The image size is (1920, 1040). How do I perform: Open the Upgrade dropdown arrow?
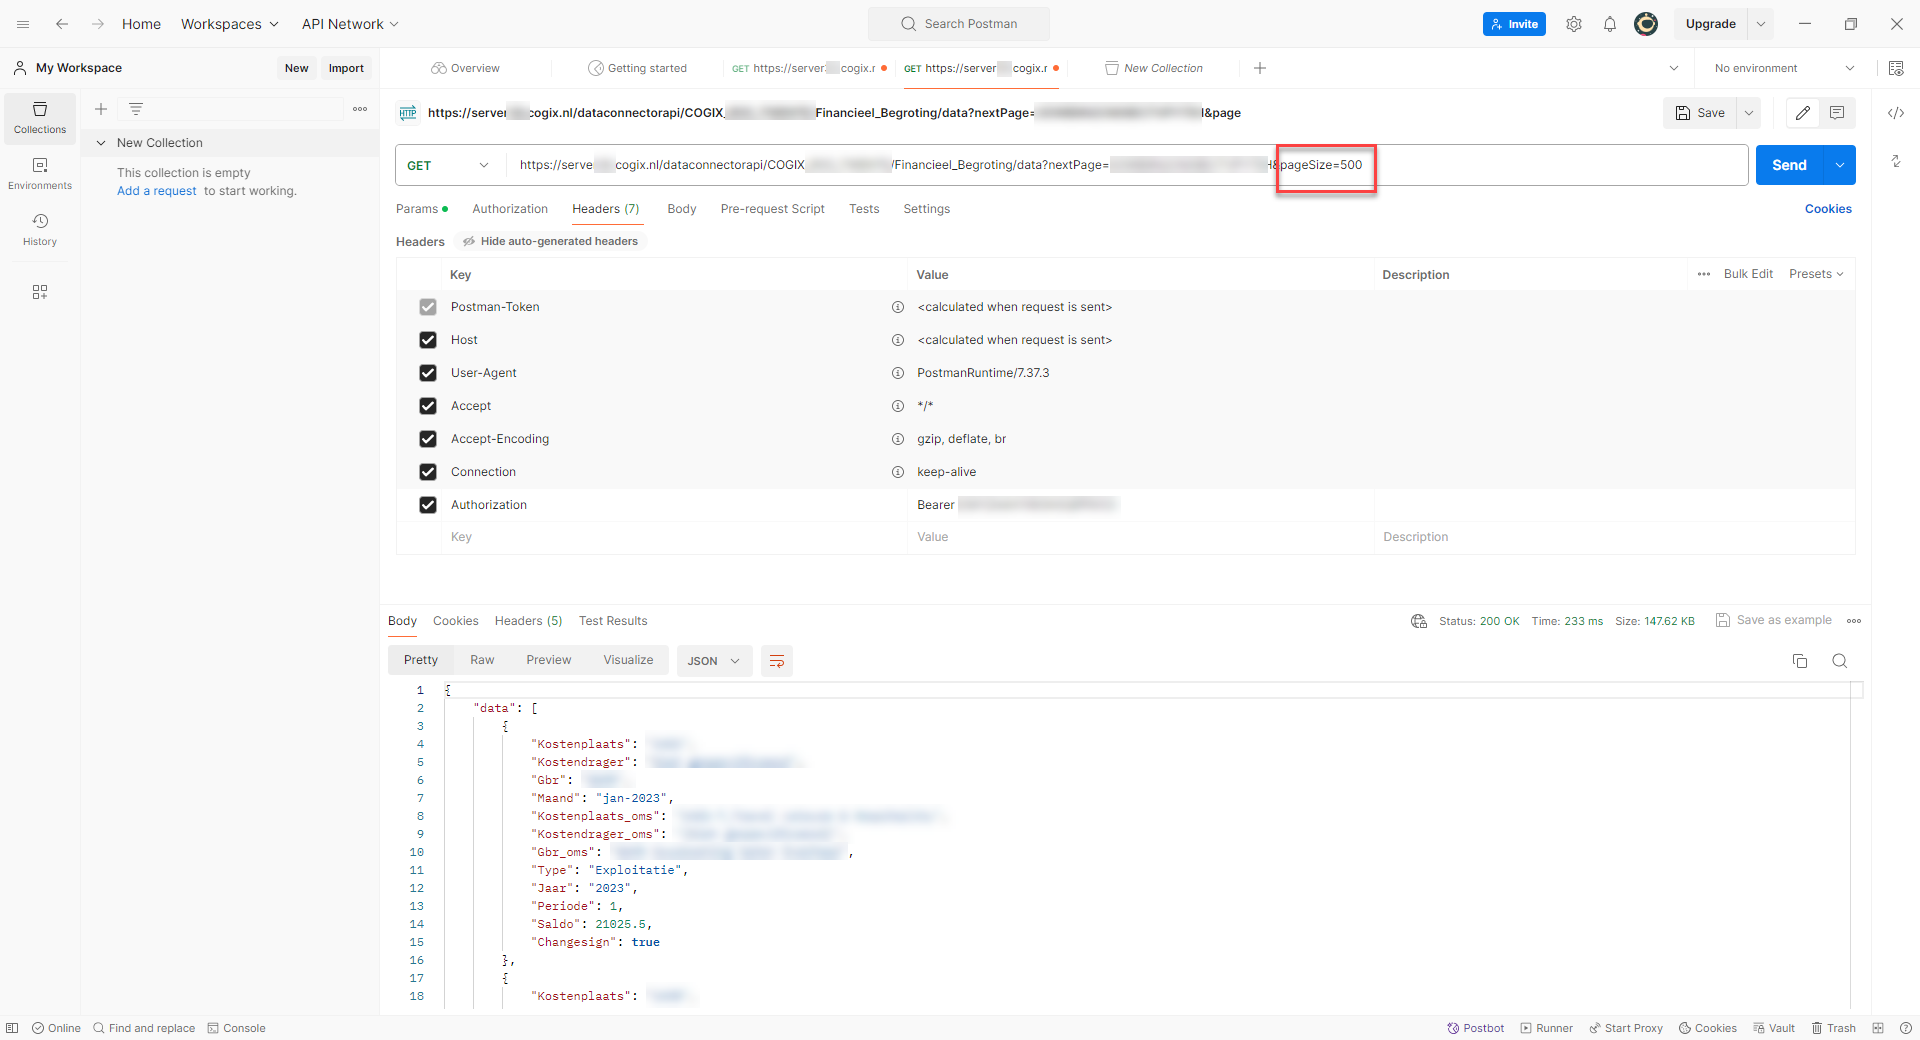click(1761, 24)
